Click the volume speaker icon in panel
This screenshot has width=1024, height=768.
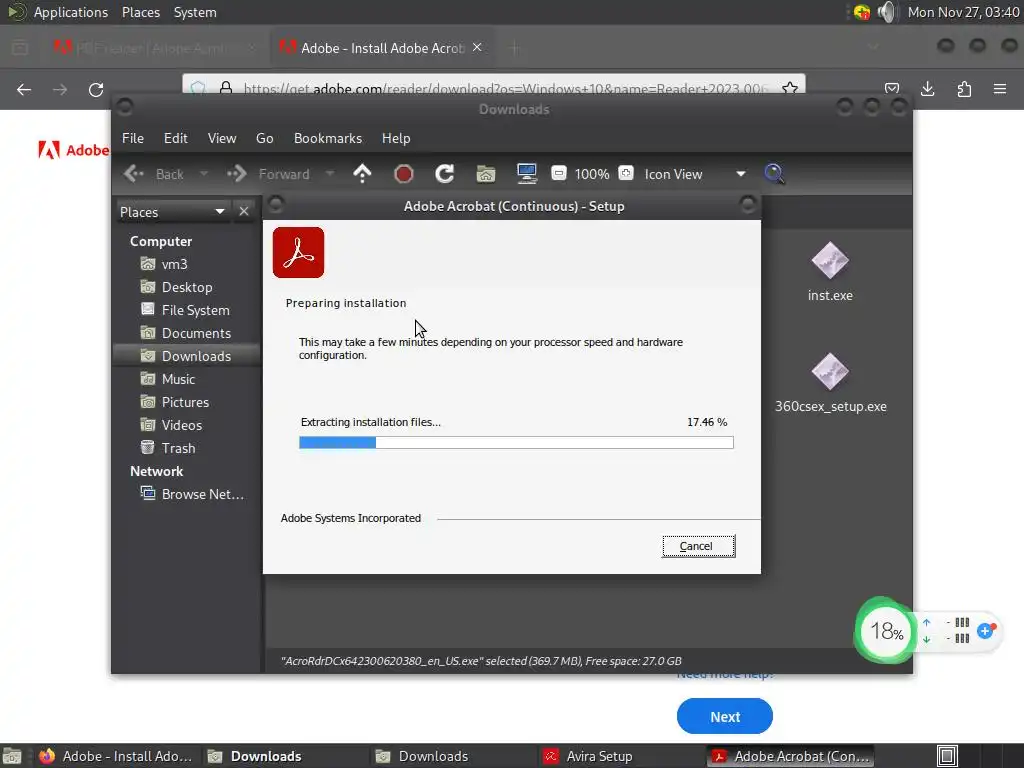[x=886, y=12]
